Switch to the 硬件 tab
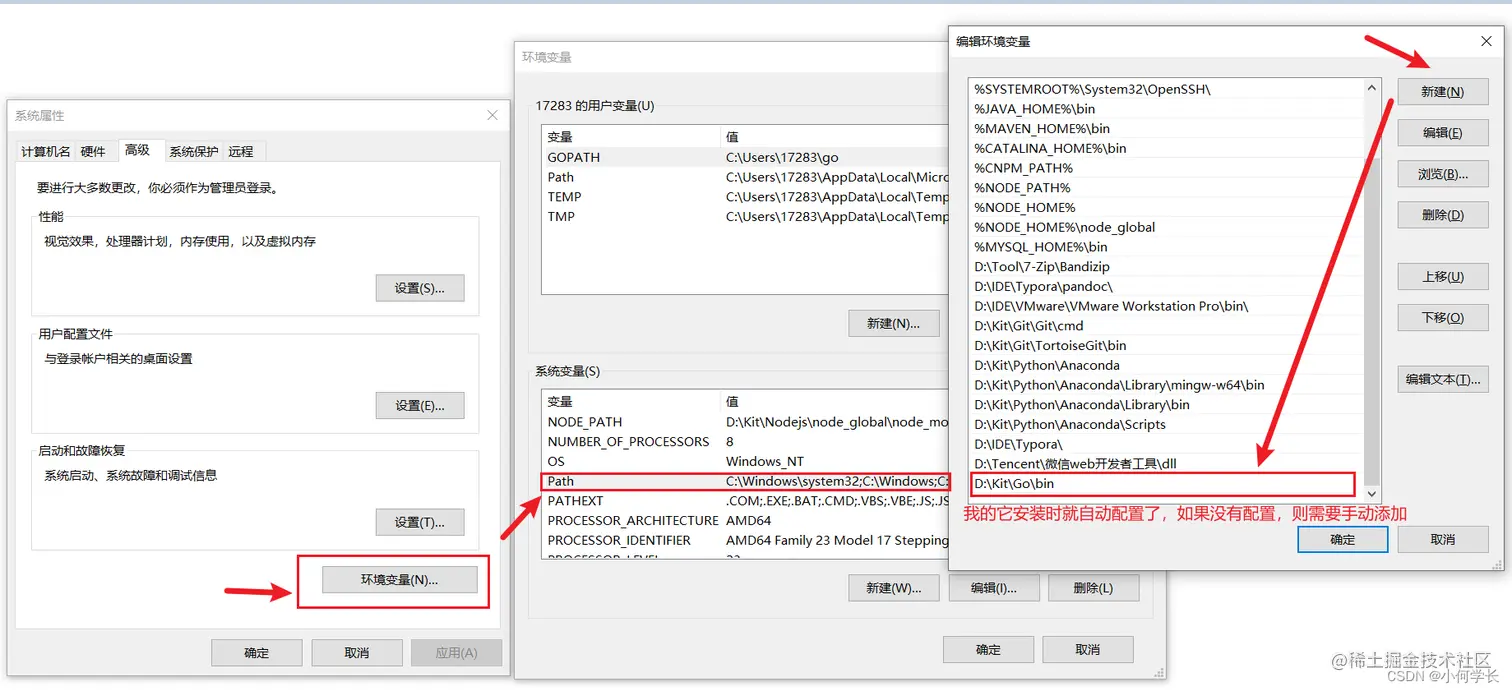This screenshot has height=691, width=1512. (x=93, y=152)
